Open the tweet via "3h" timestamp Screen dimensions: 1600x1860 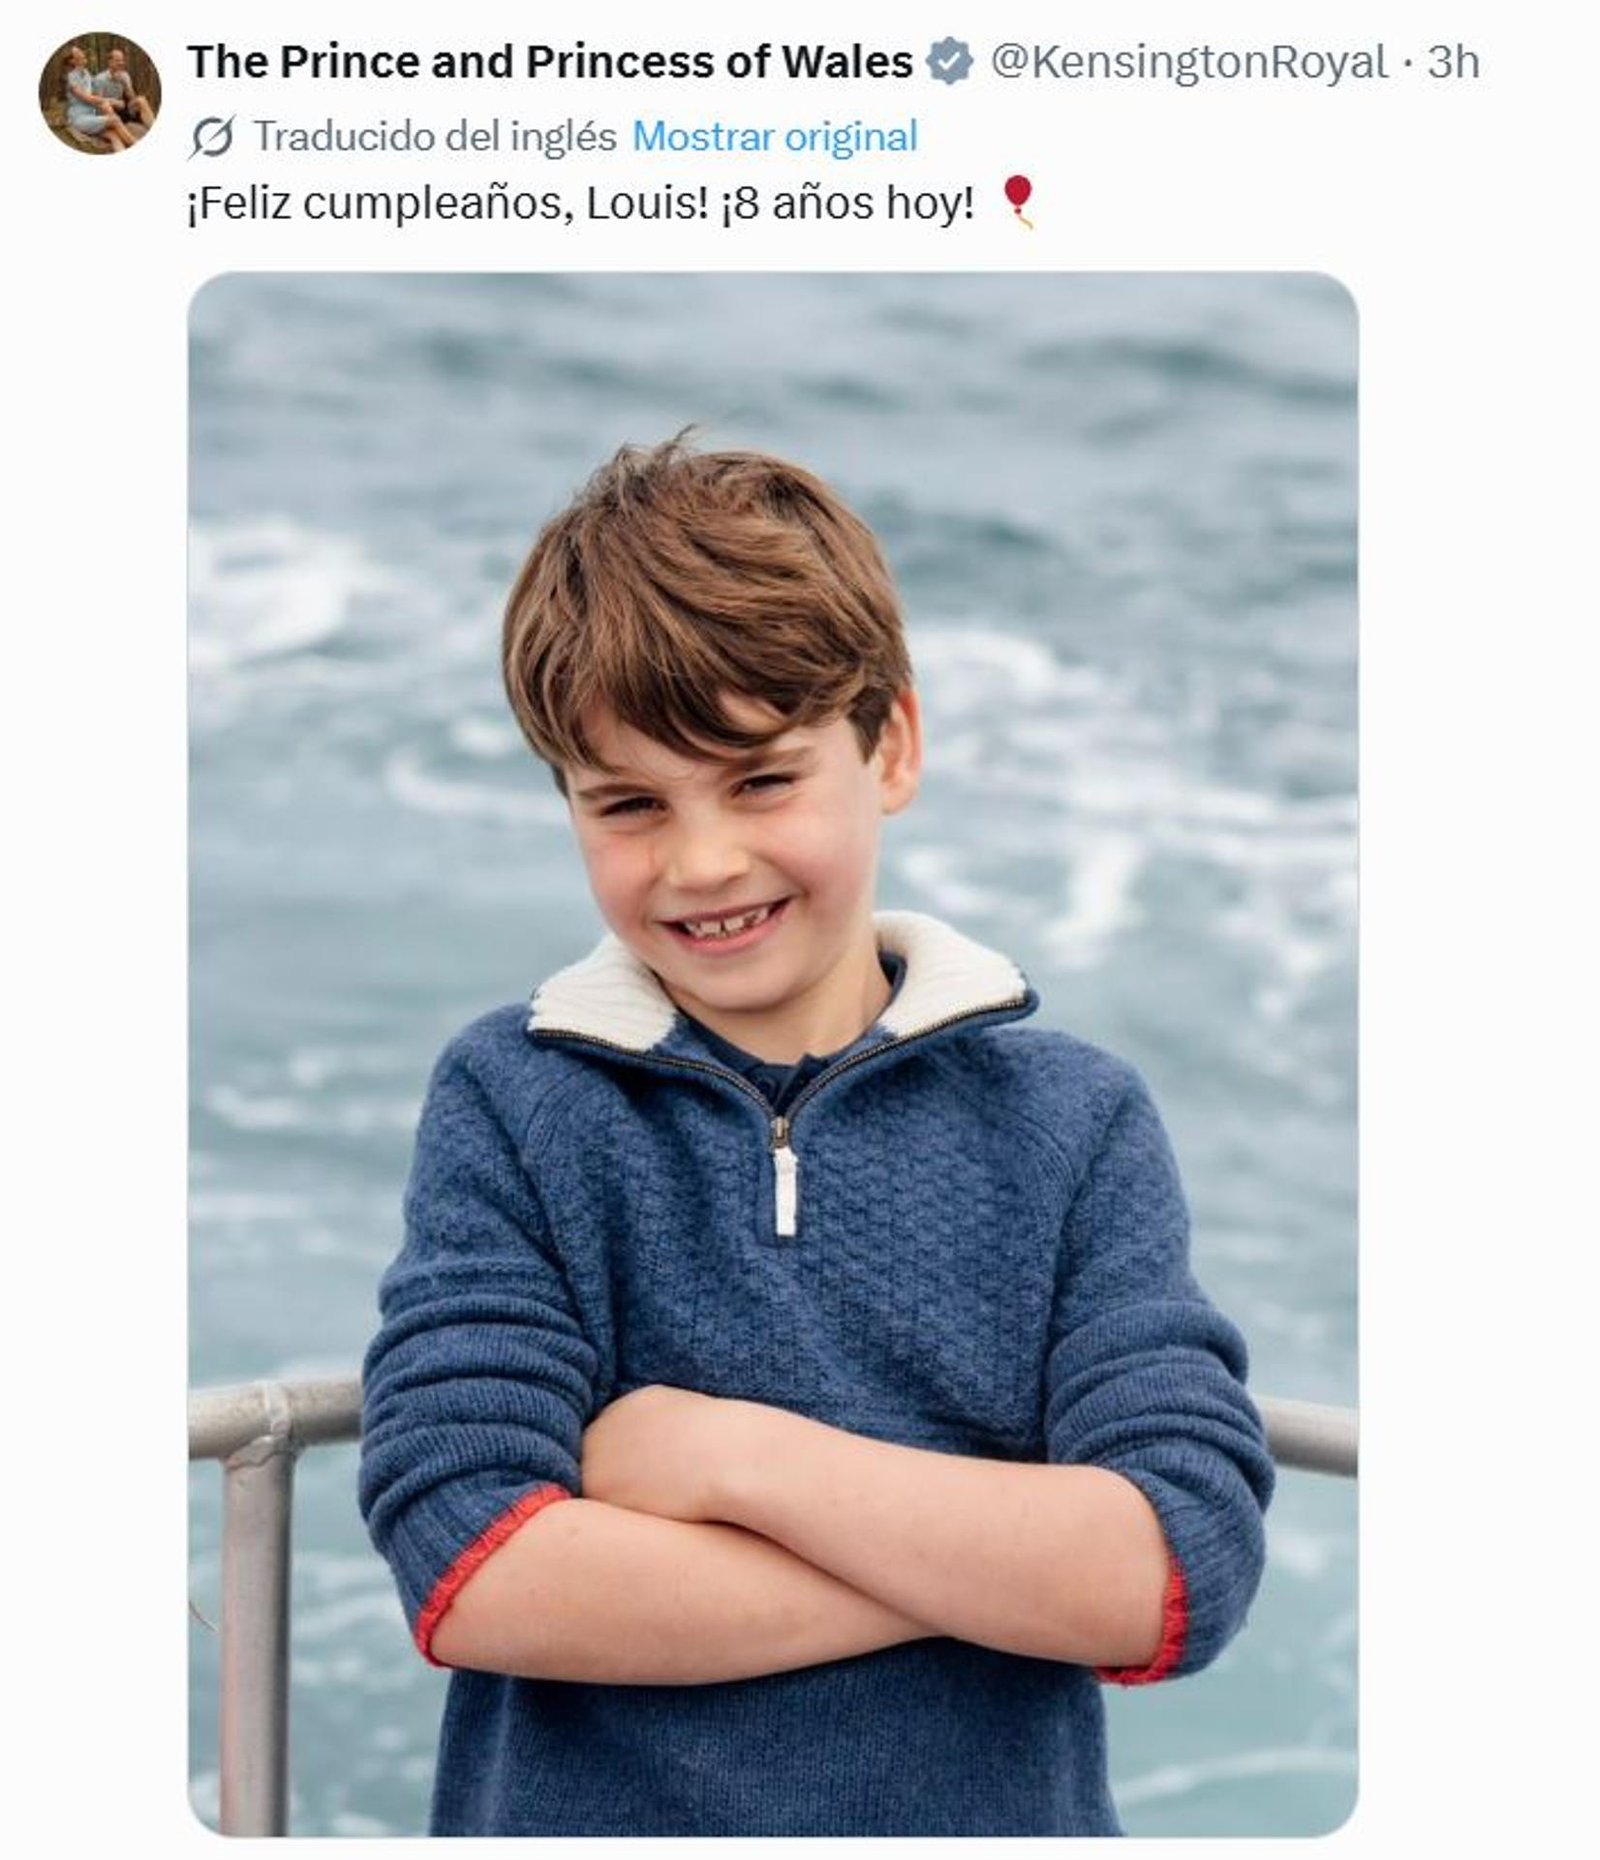pyautogui.click(x=1453, y=62)
